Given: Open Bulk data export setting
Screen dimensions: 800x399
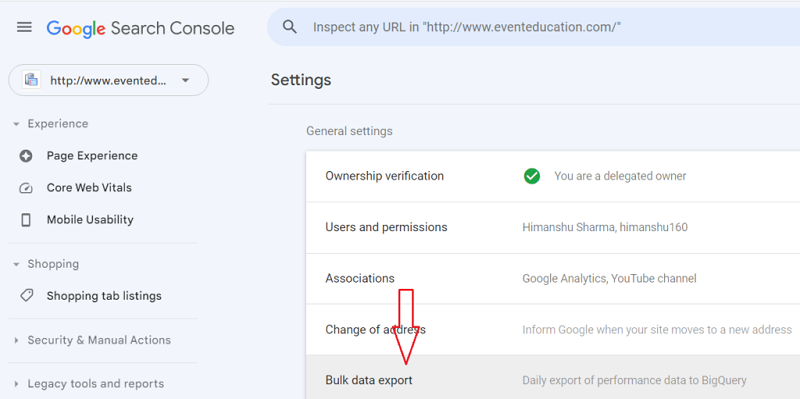Looking at the screenshot, I should coord(553,378).
